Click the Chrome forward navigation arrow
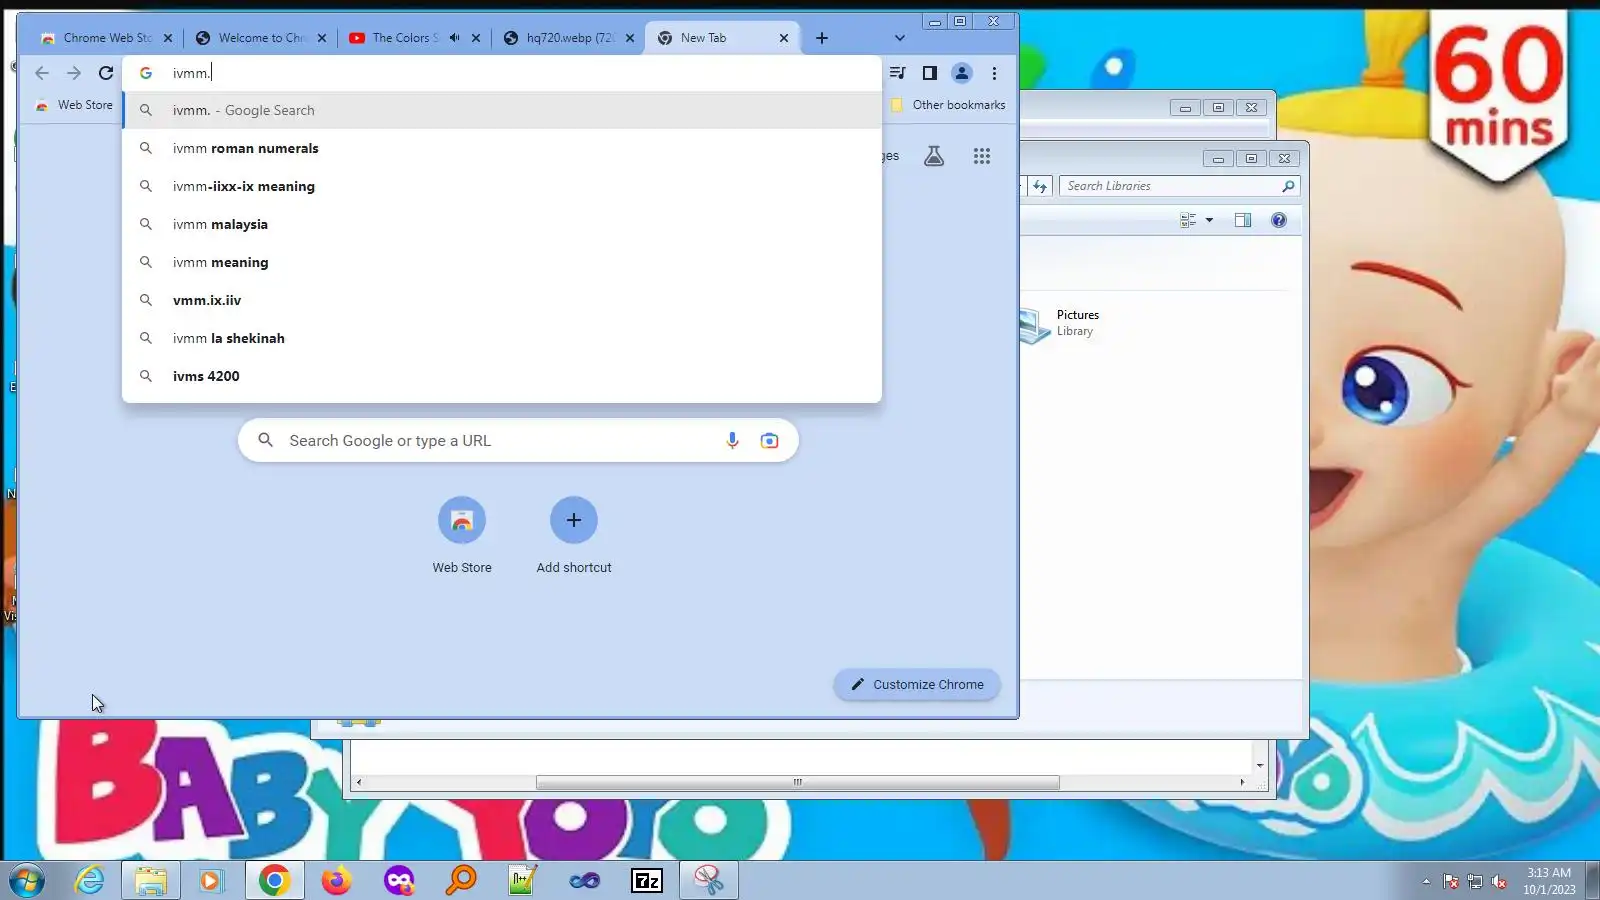Viewport: 1600px width, 900px height. pyautogui.click(x=74, y=73)
